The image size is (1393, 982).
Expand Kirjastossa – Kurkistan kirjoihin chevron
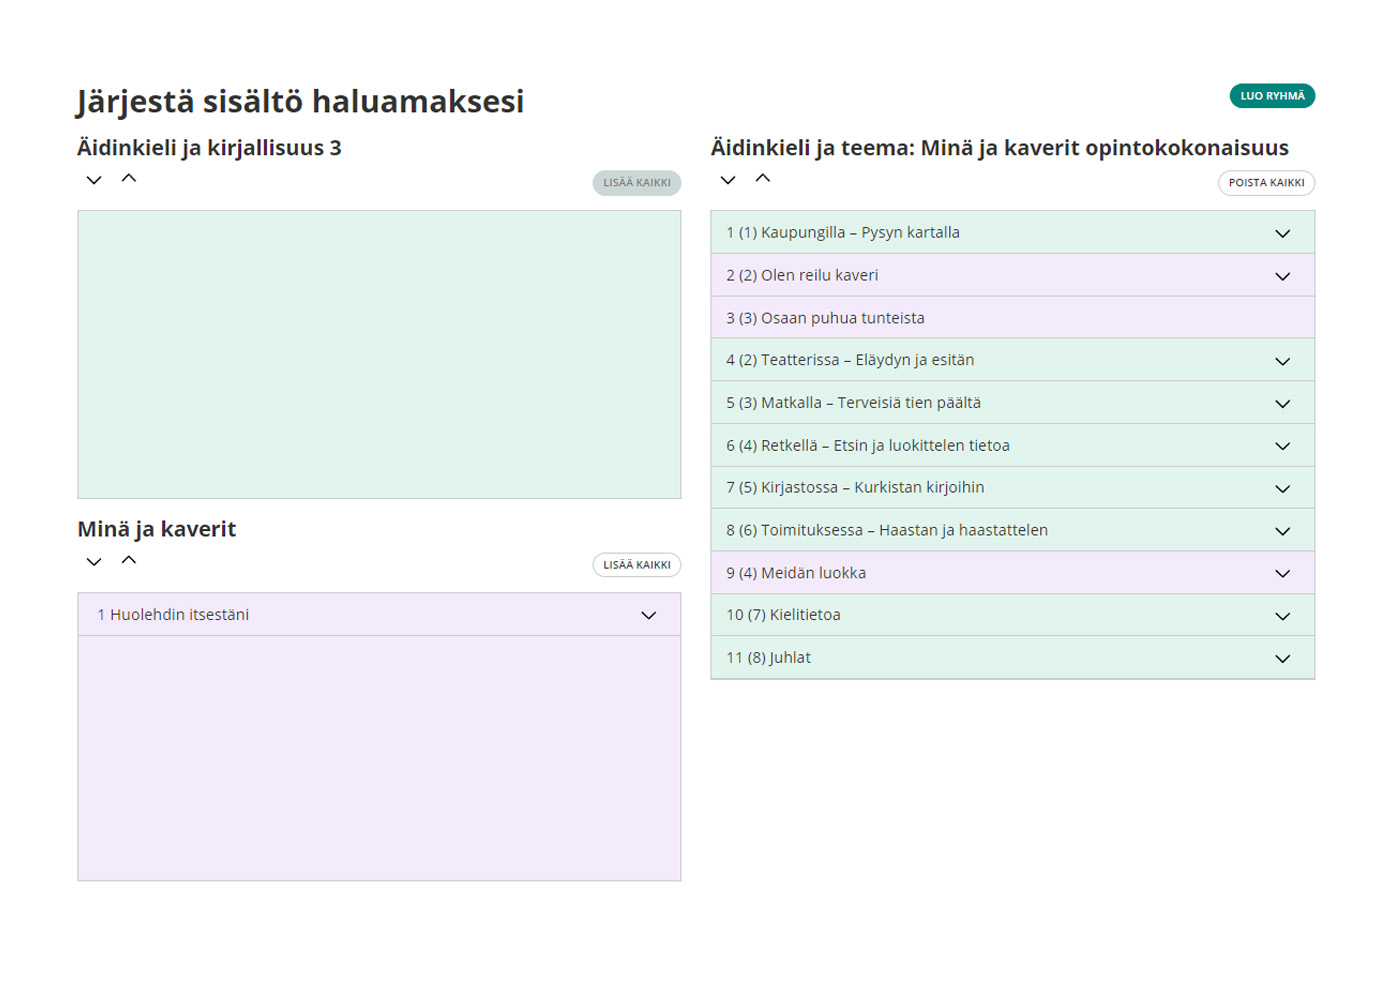pos(1282,489)
